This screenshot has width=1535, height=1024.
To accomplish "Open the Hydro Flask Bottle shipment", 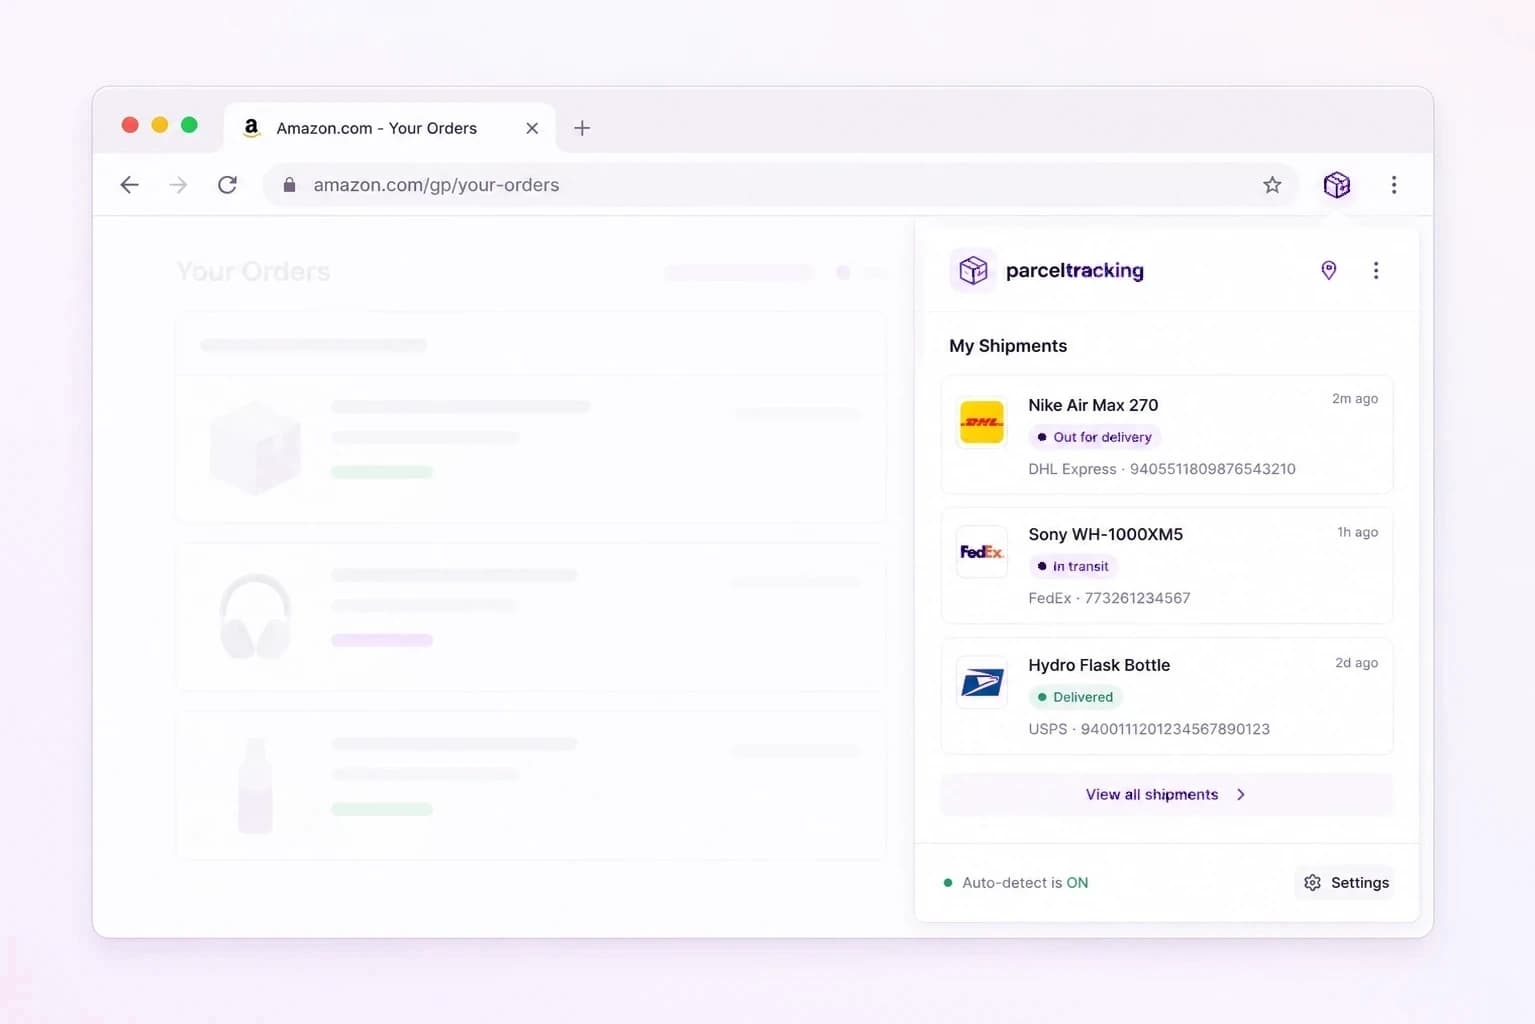I will pos(1167,696).
